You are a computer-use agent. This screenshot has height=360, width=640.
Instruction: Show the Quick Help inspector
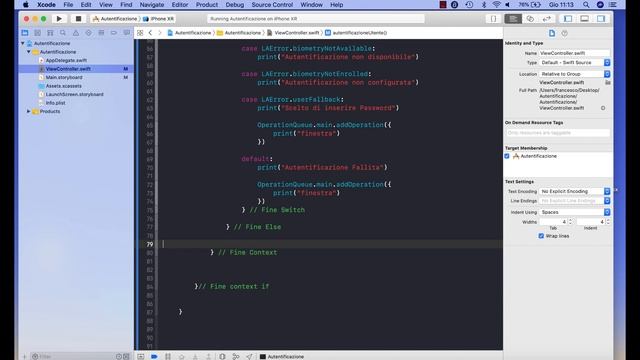click(564, 33)
